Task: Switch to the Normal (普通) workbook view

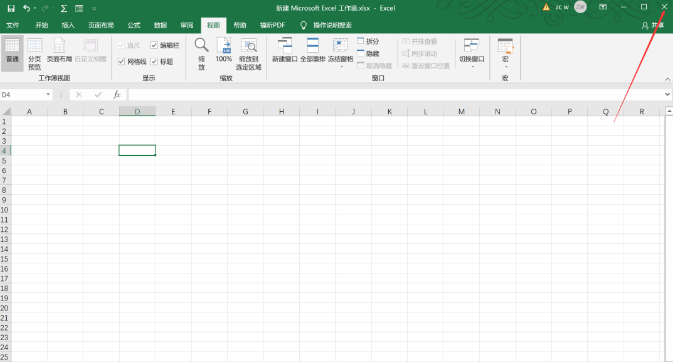Action: pyautogui.click(x=12, y=53)
